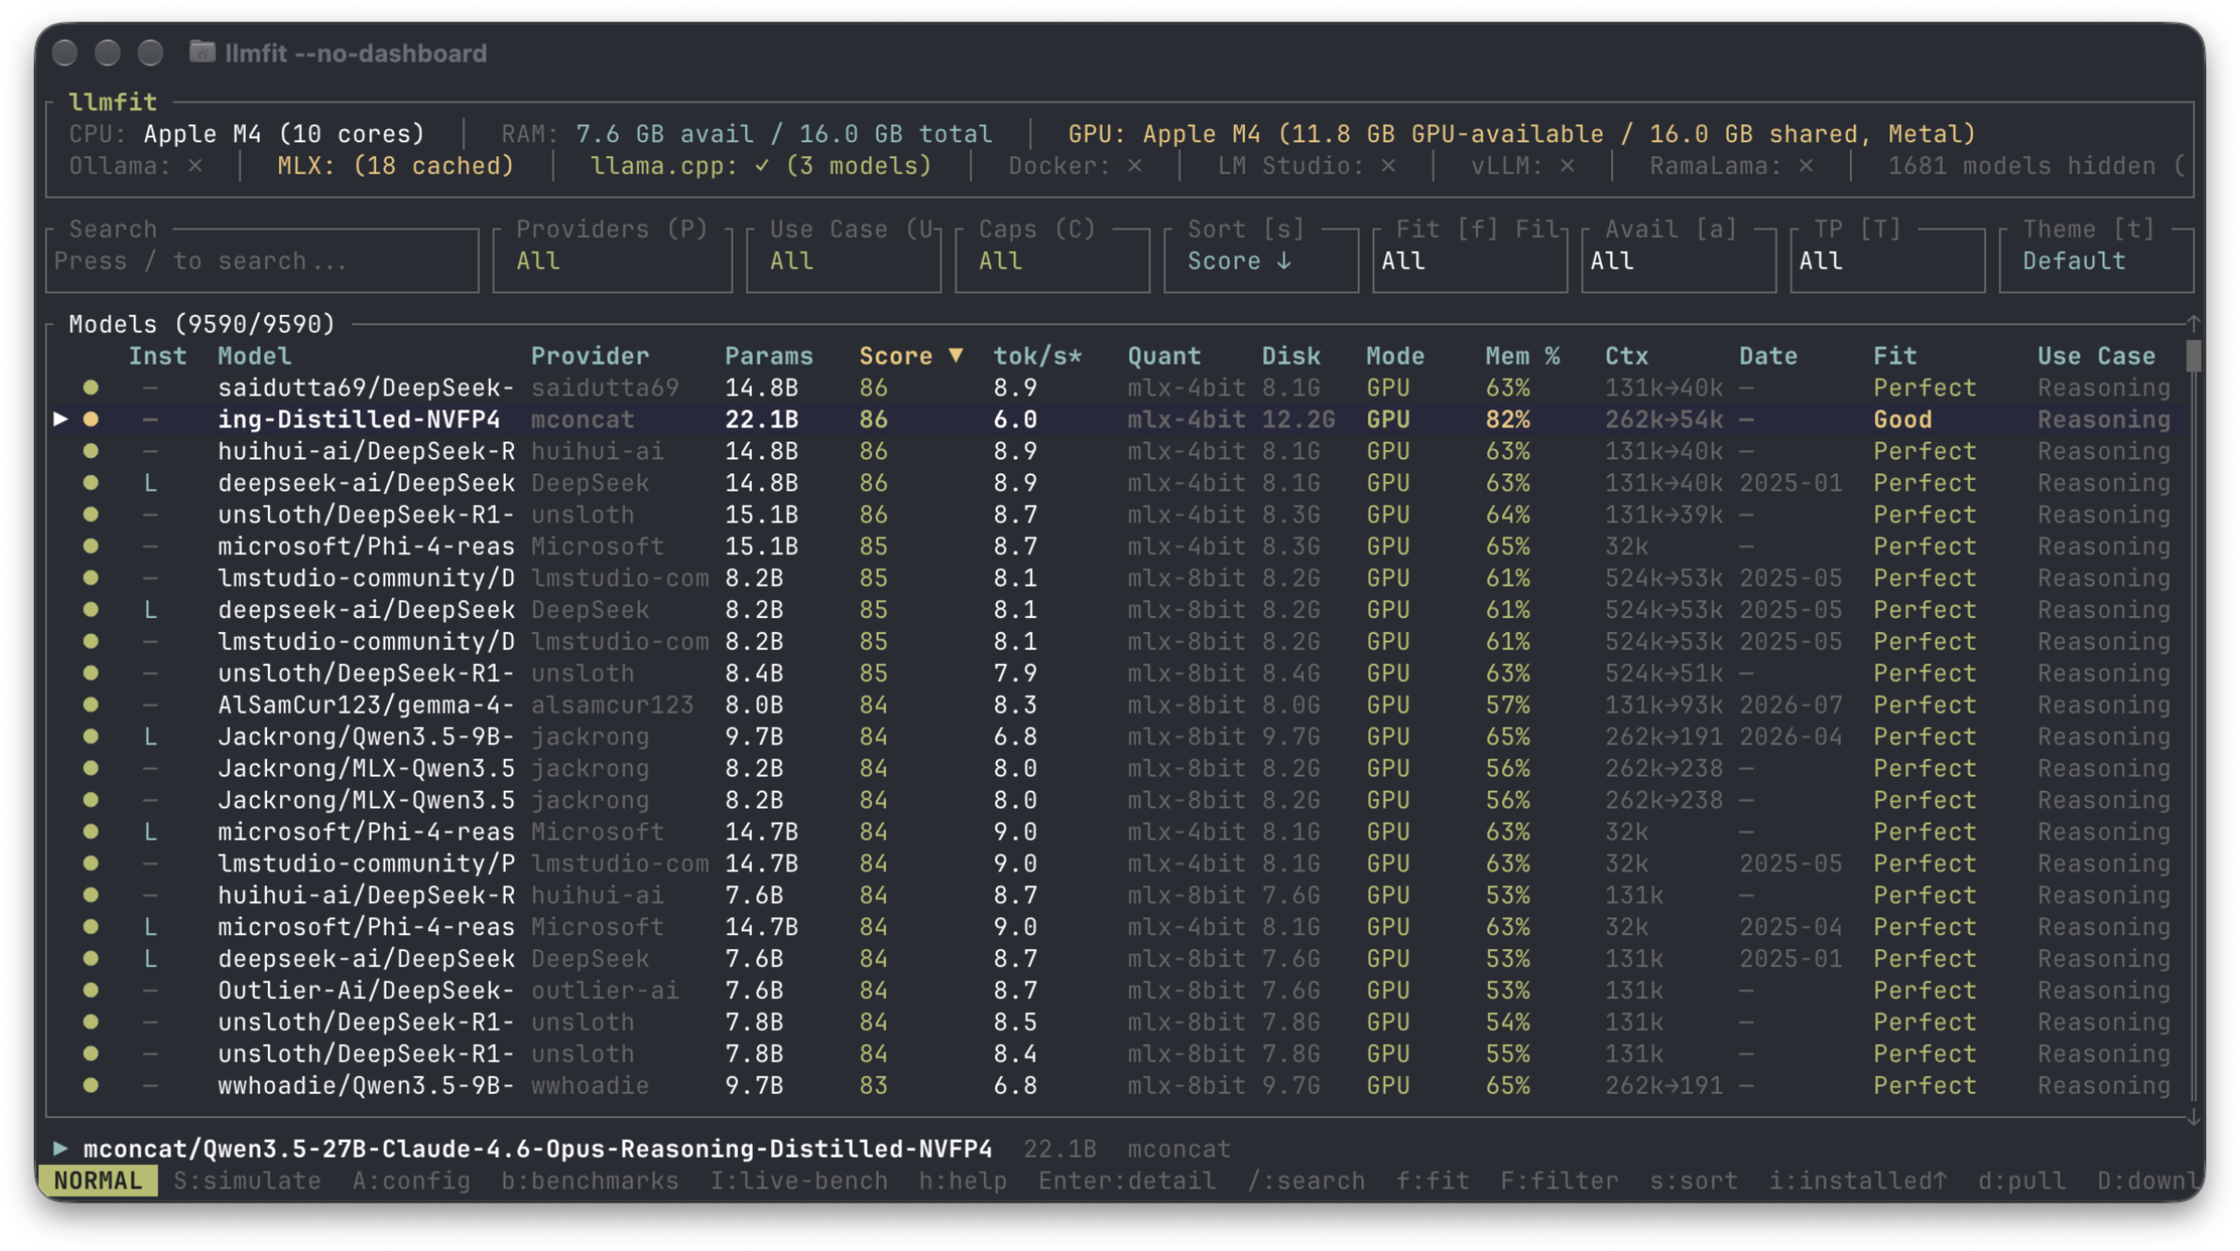
Task: Click the Disk column header
Action: coord(1291,356)
